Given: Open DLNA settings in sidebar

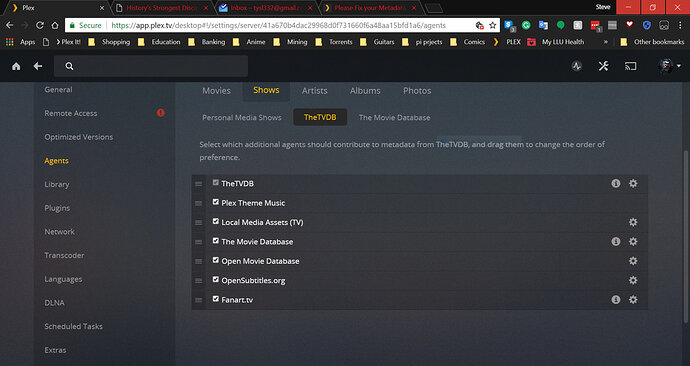Looking at the screenshot, I should pyautogui.click(x=55, y=303).
